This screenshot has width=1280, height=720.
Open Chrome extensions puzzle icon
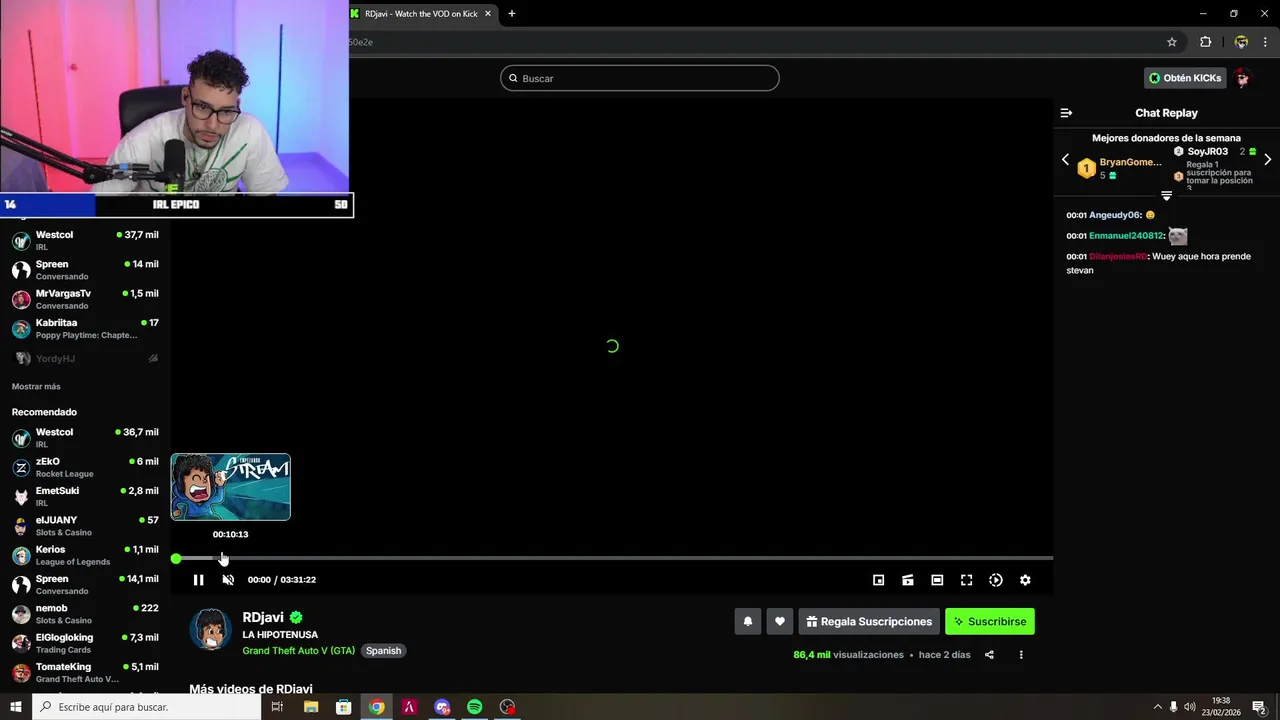(1205, 42)
